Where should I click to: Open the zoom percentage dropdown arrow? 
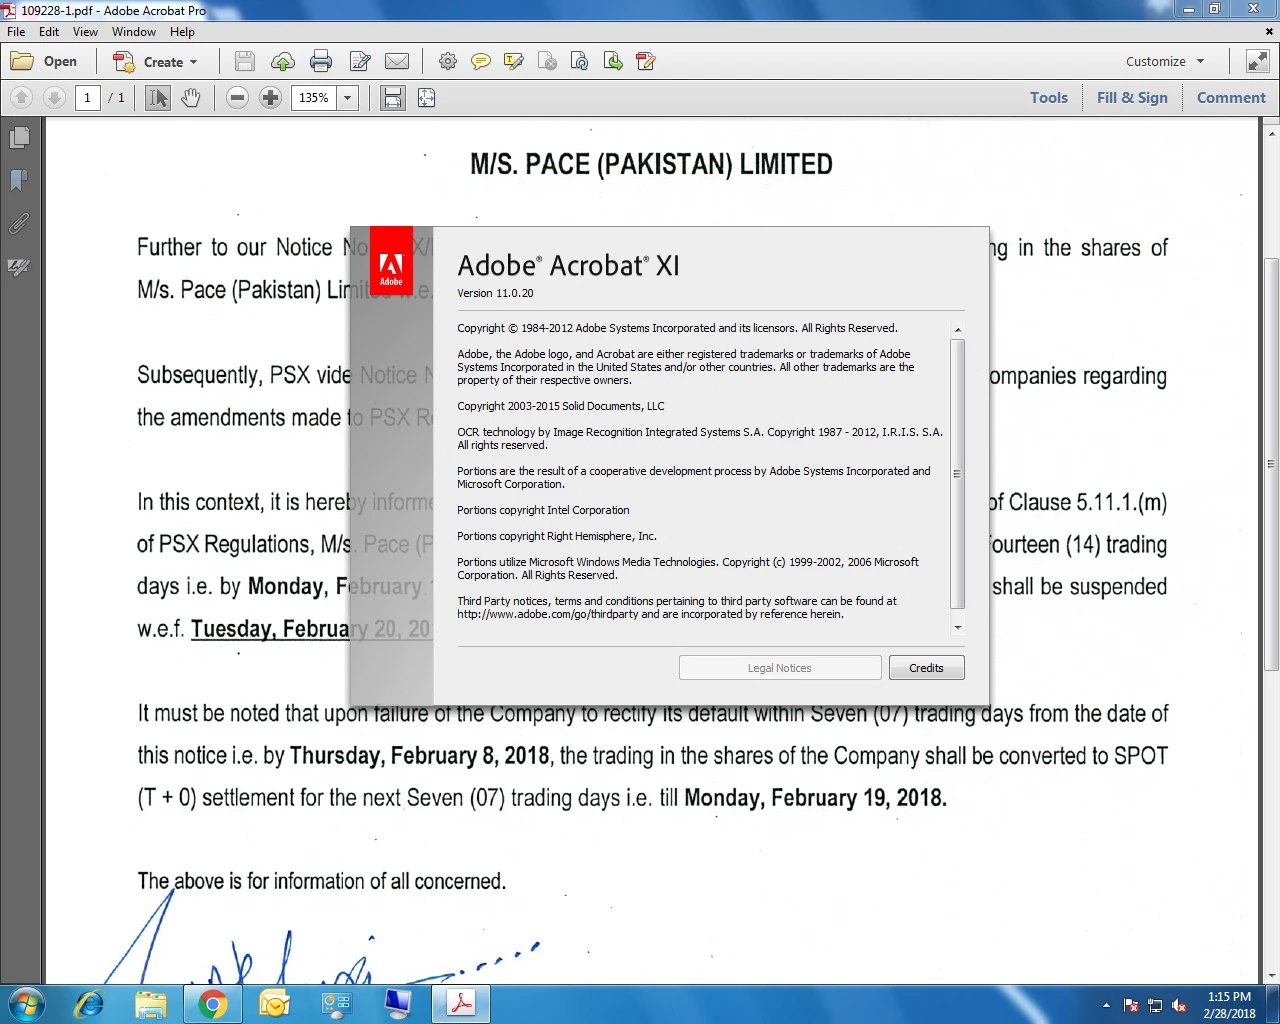pos(348,97)
